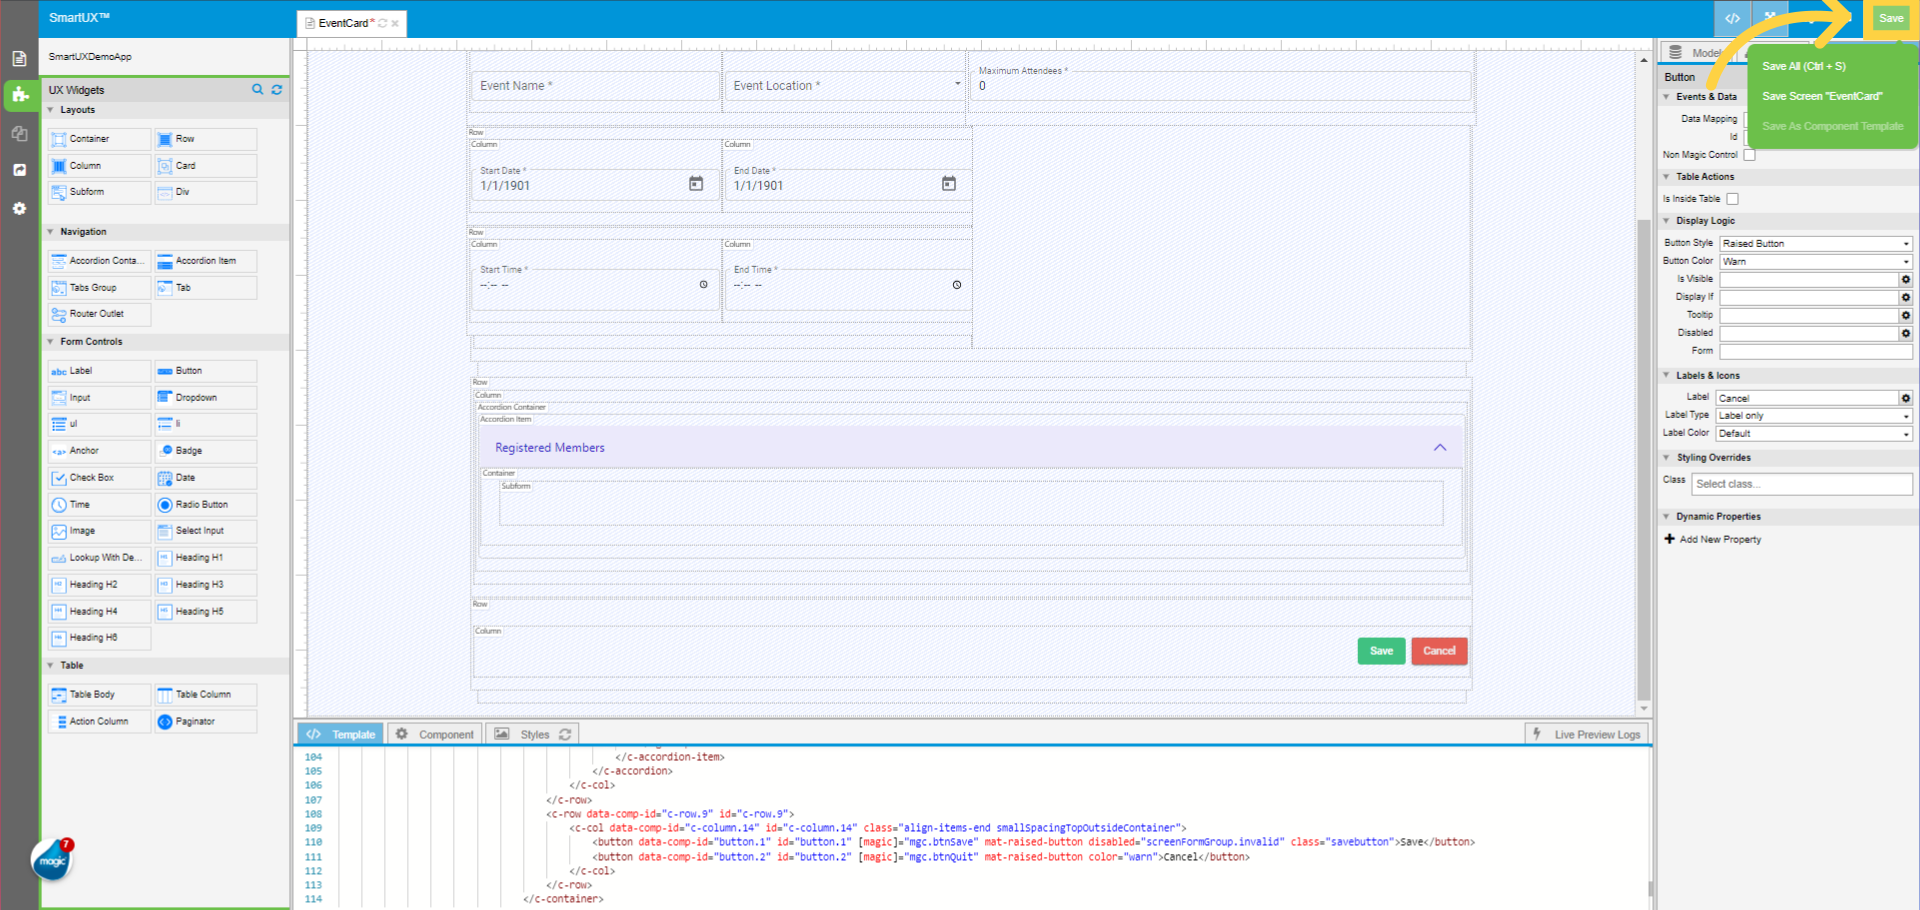
Task: Open the Button Style dropdown
Action: (1815, 244)
